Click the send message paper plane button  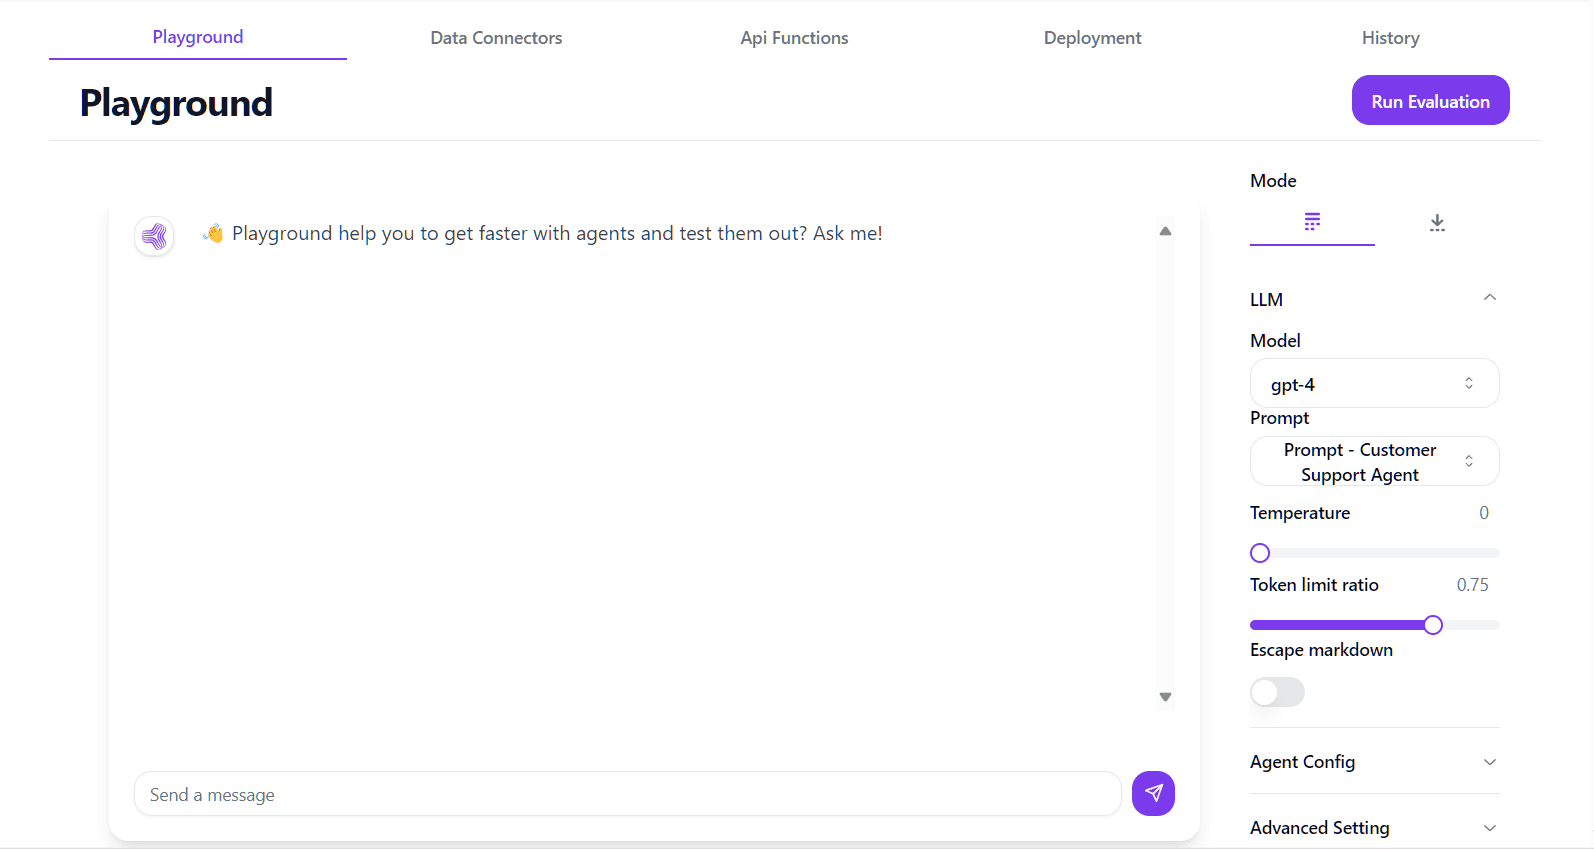pyautogui.click(x=1153, y=793)
